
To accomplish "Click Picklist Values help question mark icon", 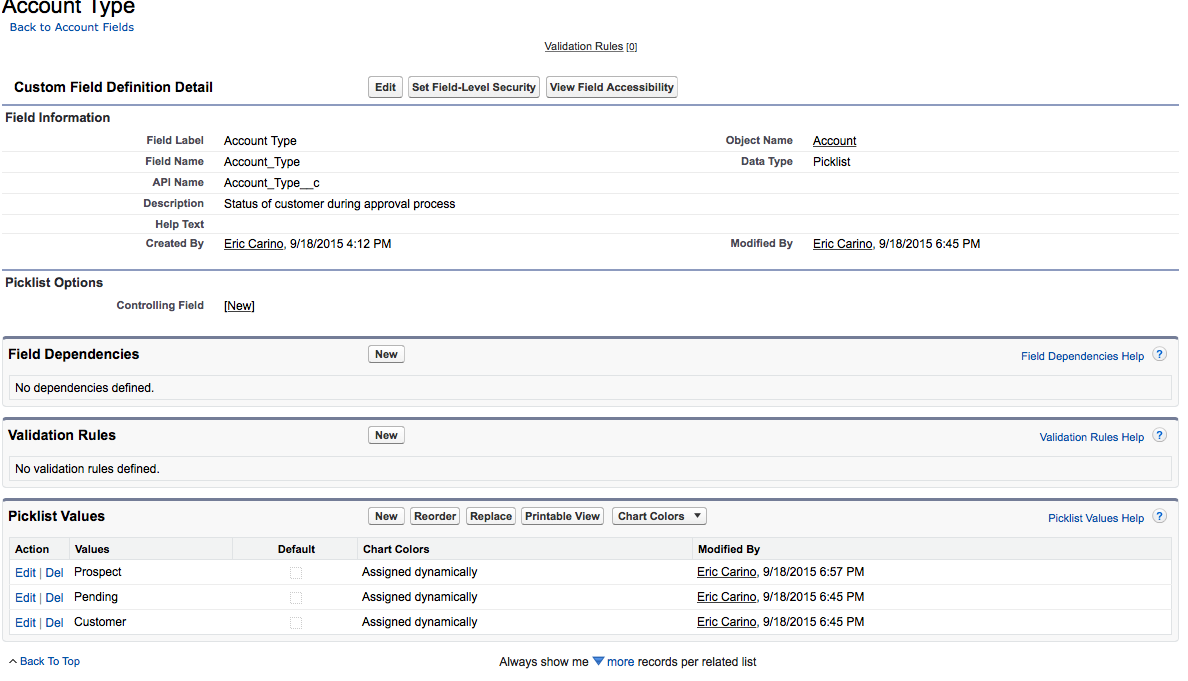I will click(x=1159, y=517).
